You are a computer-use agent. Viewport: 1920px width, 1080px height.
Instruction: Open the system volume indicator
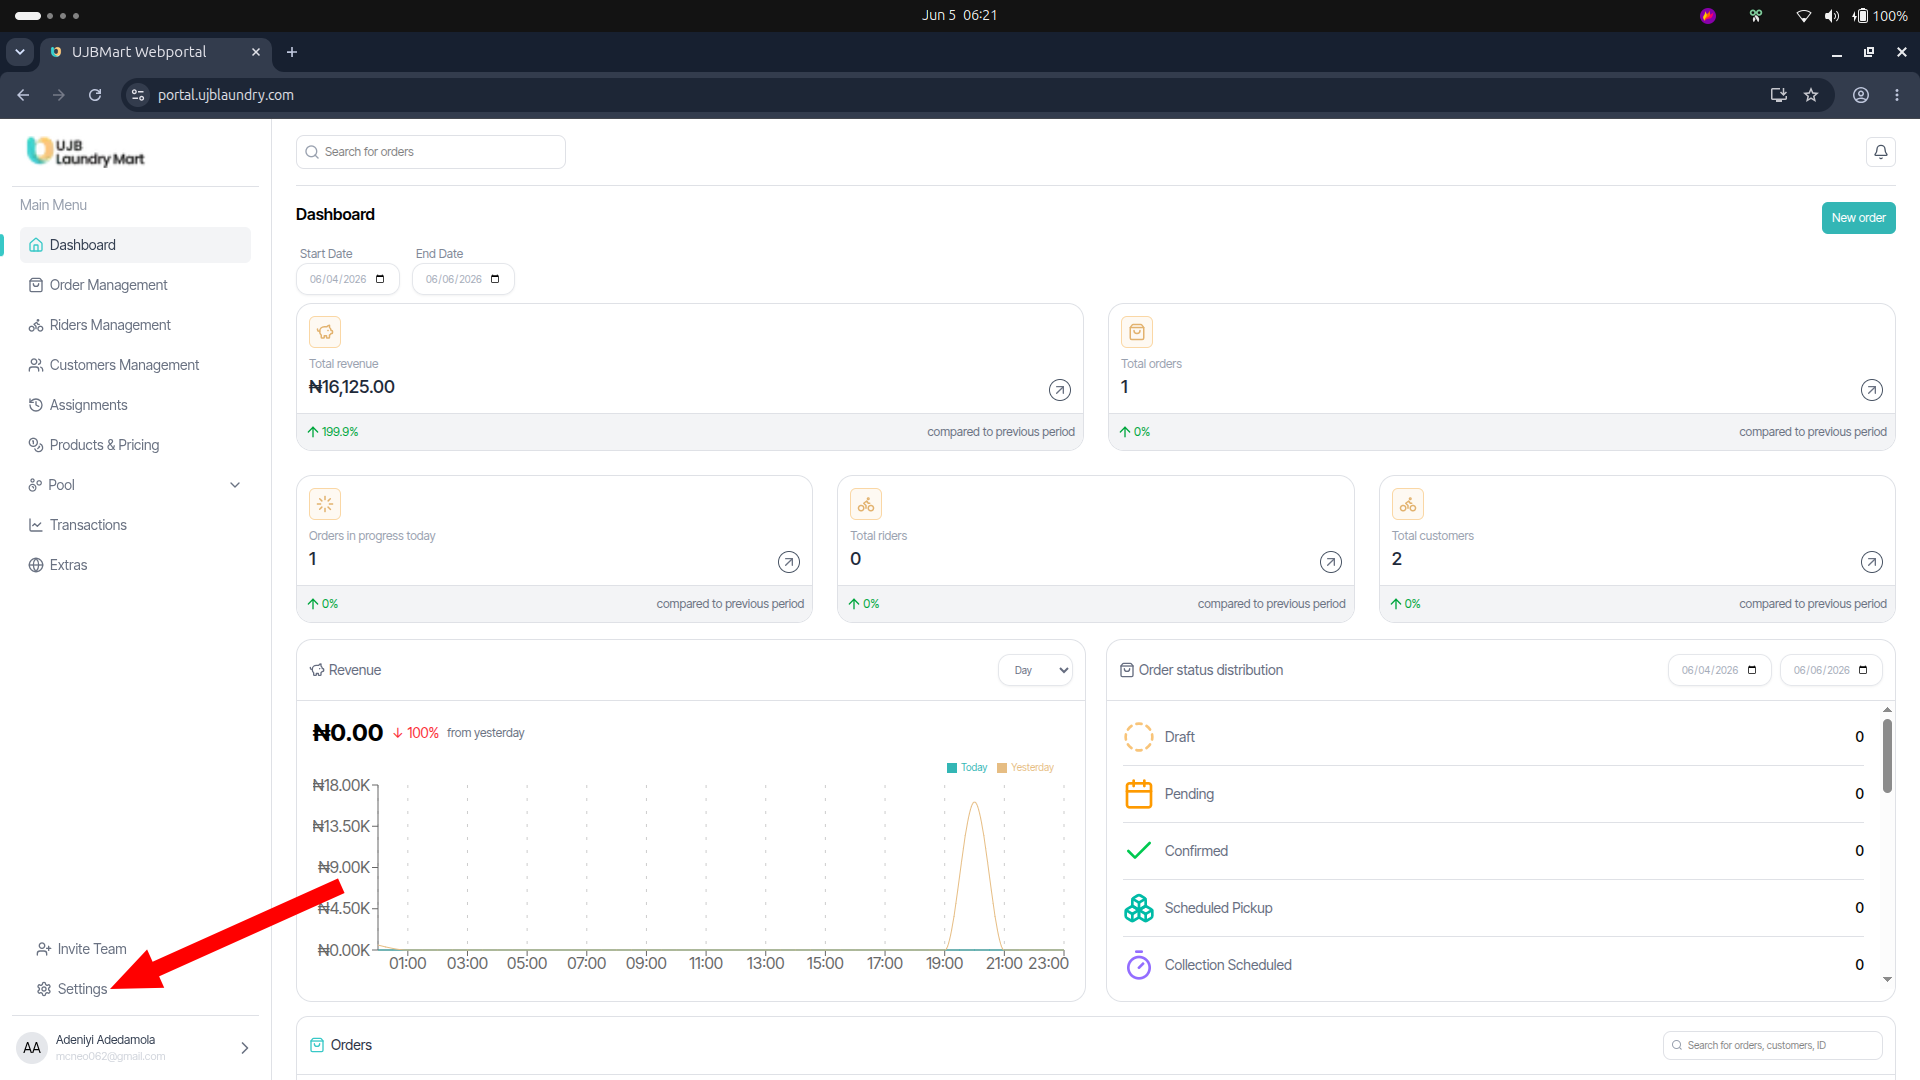[1832, 16]
